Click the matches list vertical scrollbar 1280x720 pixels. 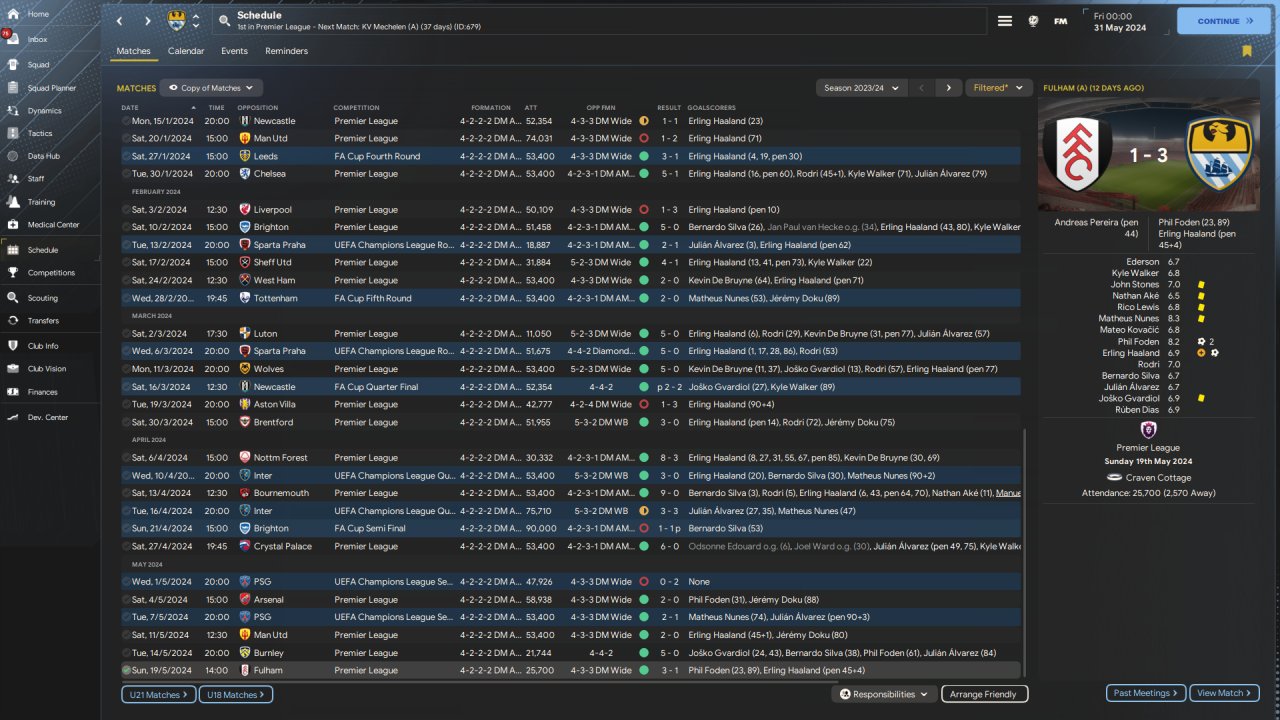click(1026, 555)
